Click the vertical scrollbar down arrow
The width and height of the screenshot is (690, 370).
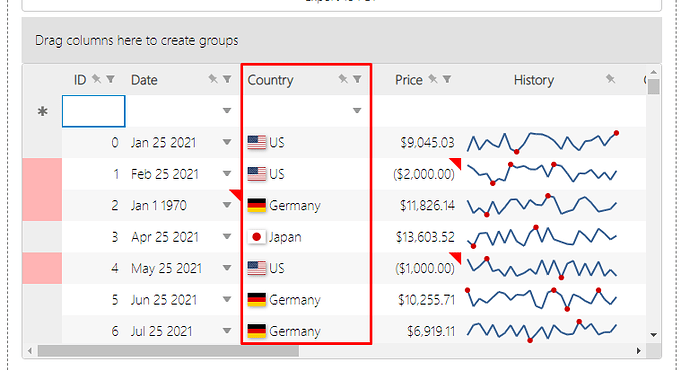(654, 335)
